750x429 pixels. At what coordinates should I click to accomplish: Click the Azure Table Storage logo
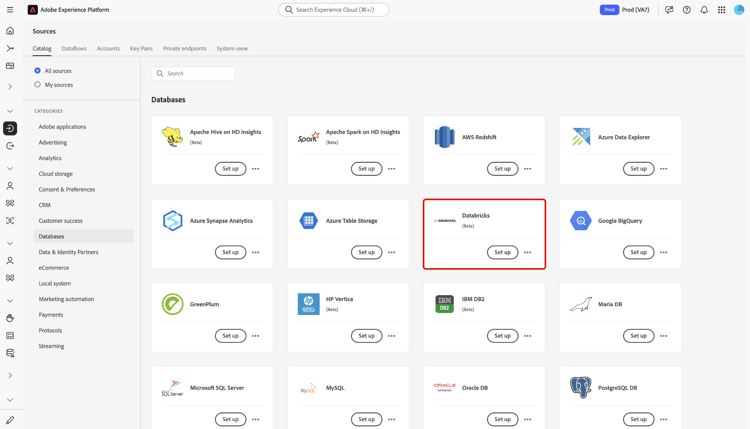309,220
